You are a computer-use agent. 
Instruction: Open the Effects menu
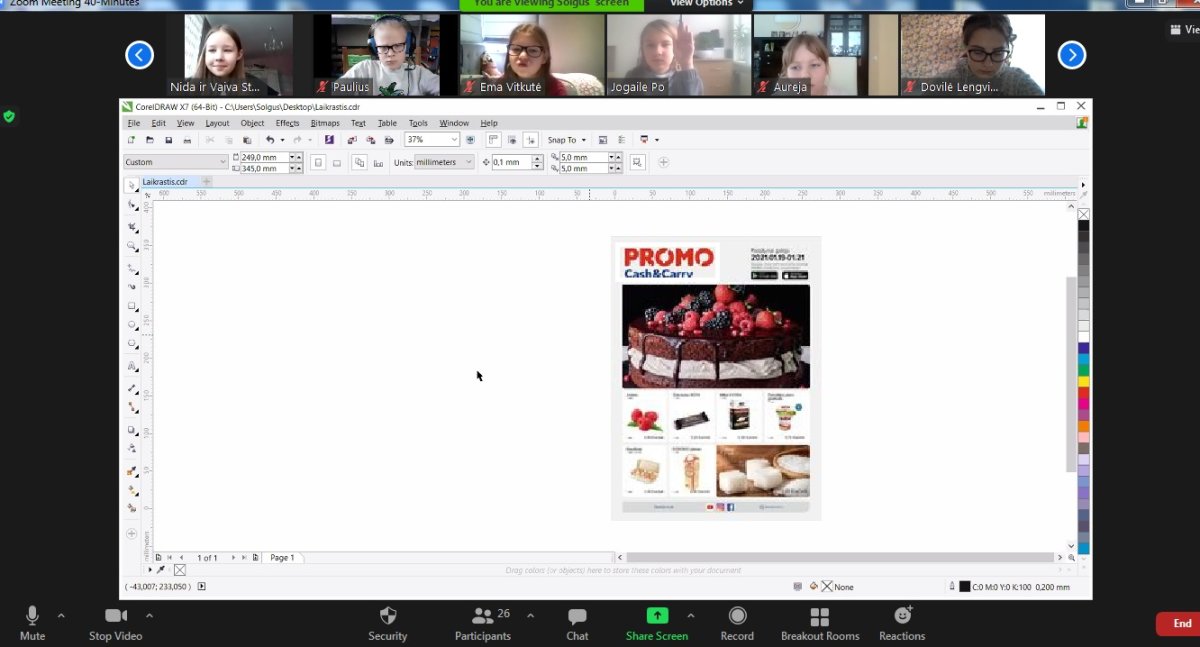(x=287, y=123)
